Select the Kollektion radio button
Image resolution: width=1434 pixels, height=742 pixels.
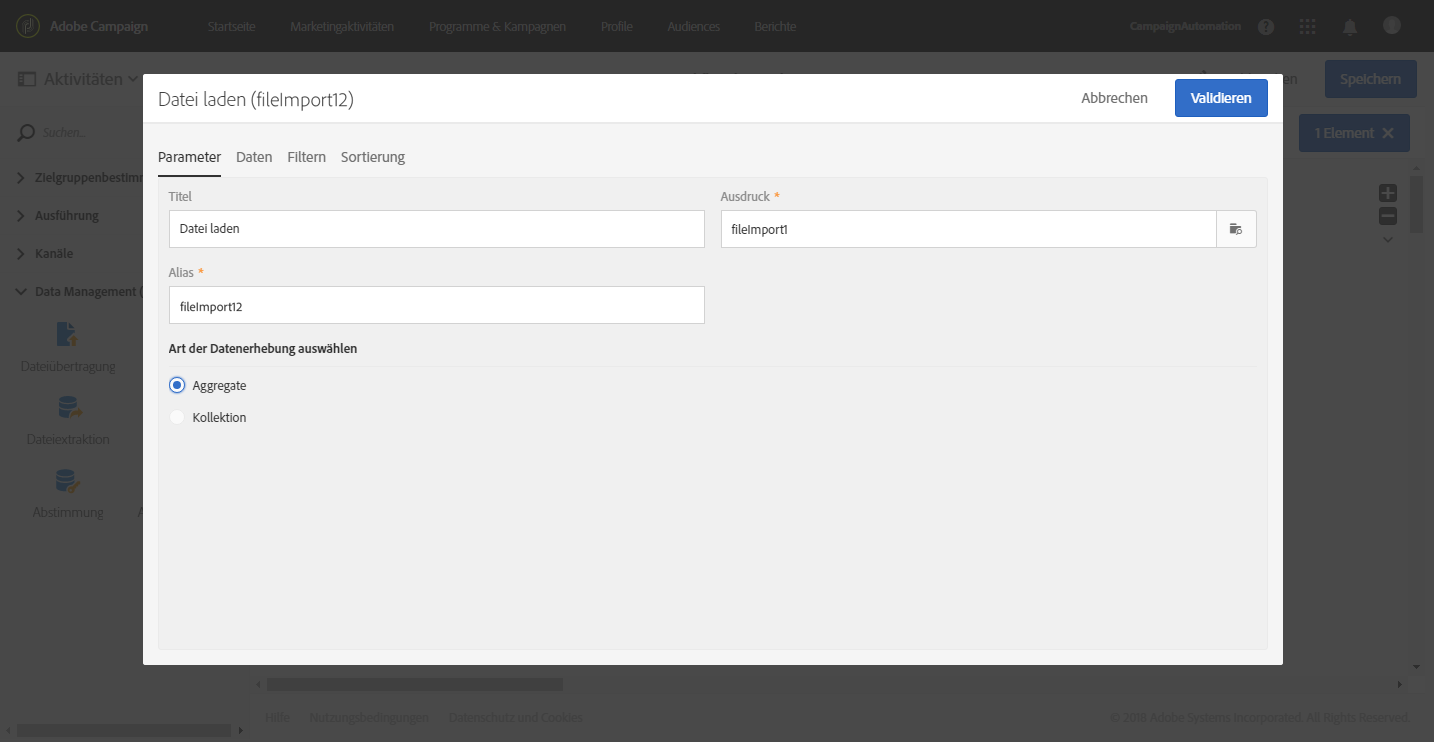point(177,417)
